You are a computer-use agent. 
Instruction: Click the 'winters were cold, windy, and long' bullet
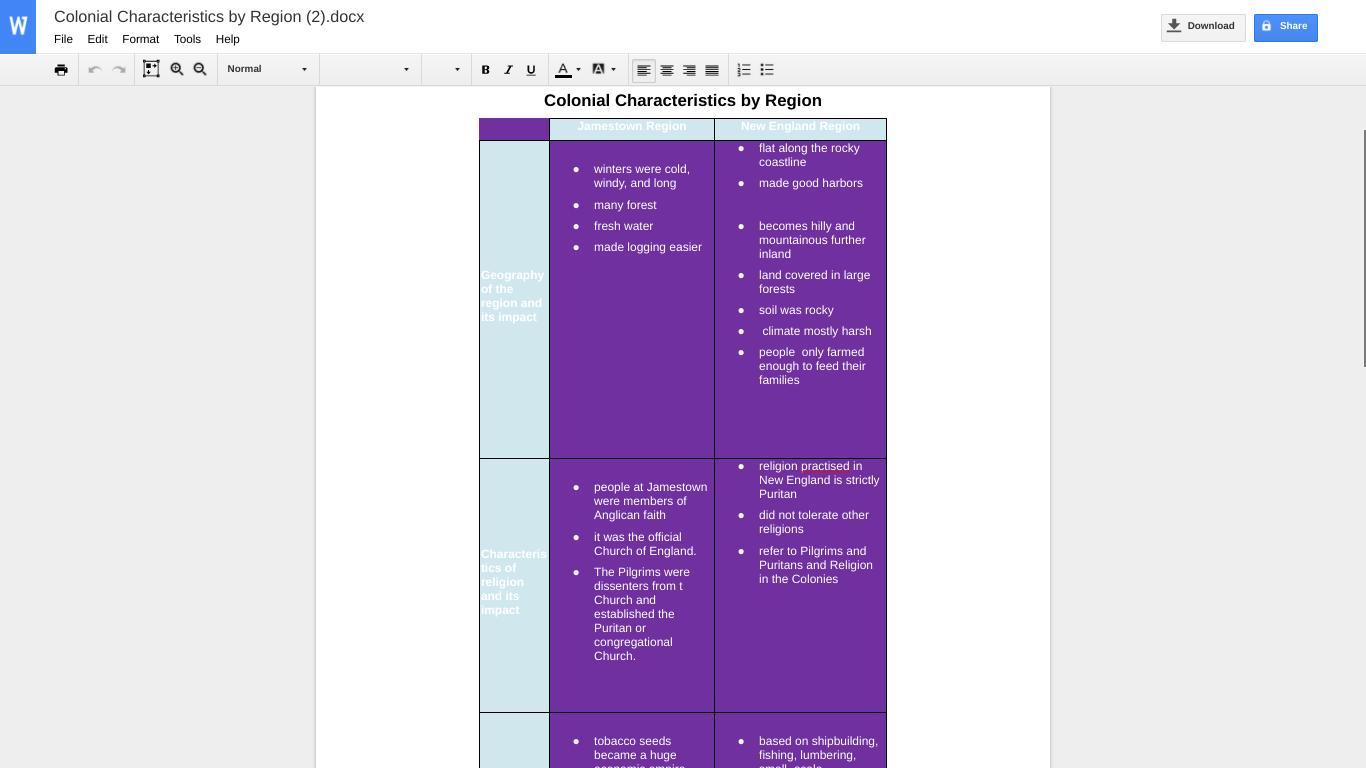[642, 176]
